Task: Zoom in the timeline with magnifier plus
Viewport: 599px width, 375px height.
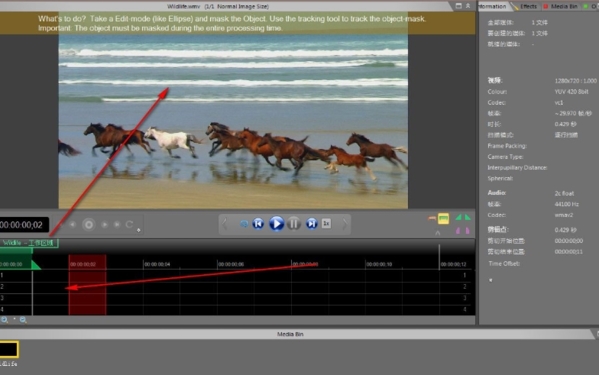Action: coord(4,320)
